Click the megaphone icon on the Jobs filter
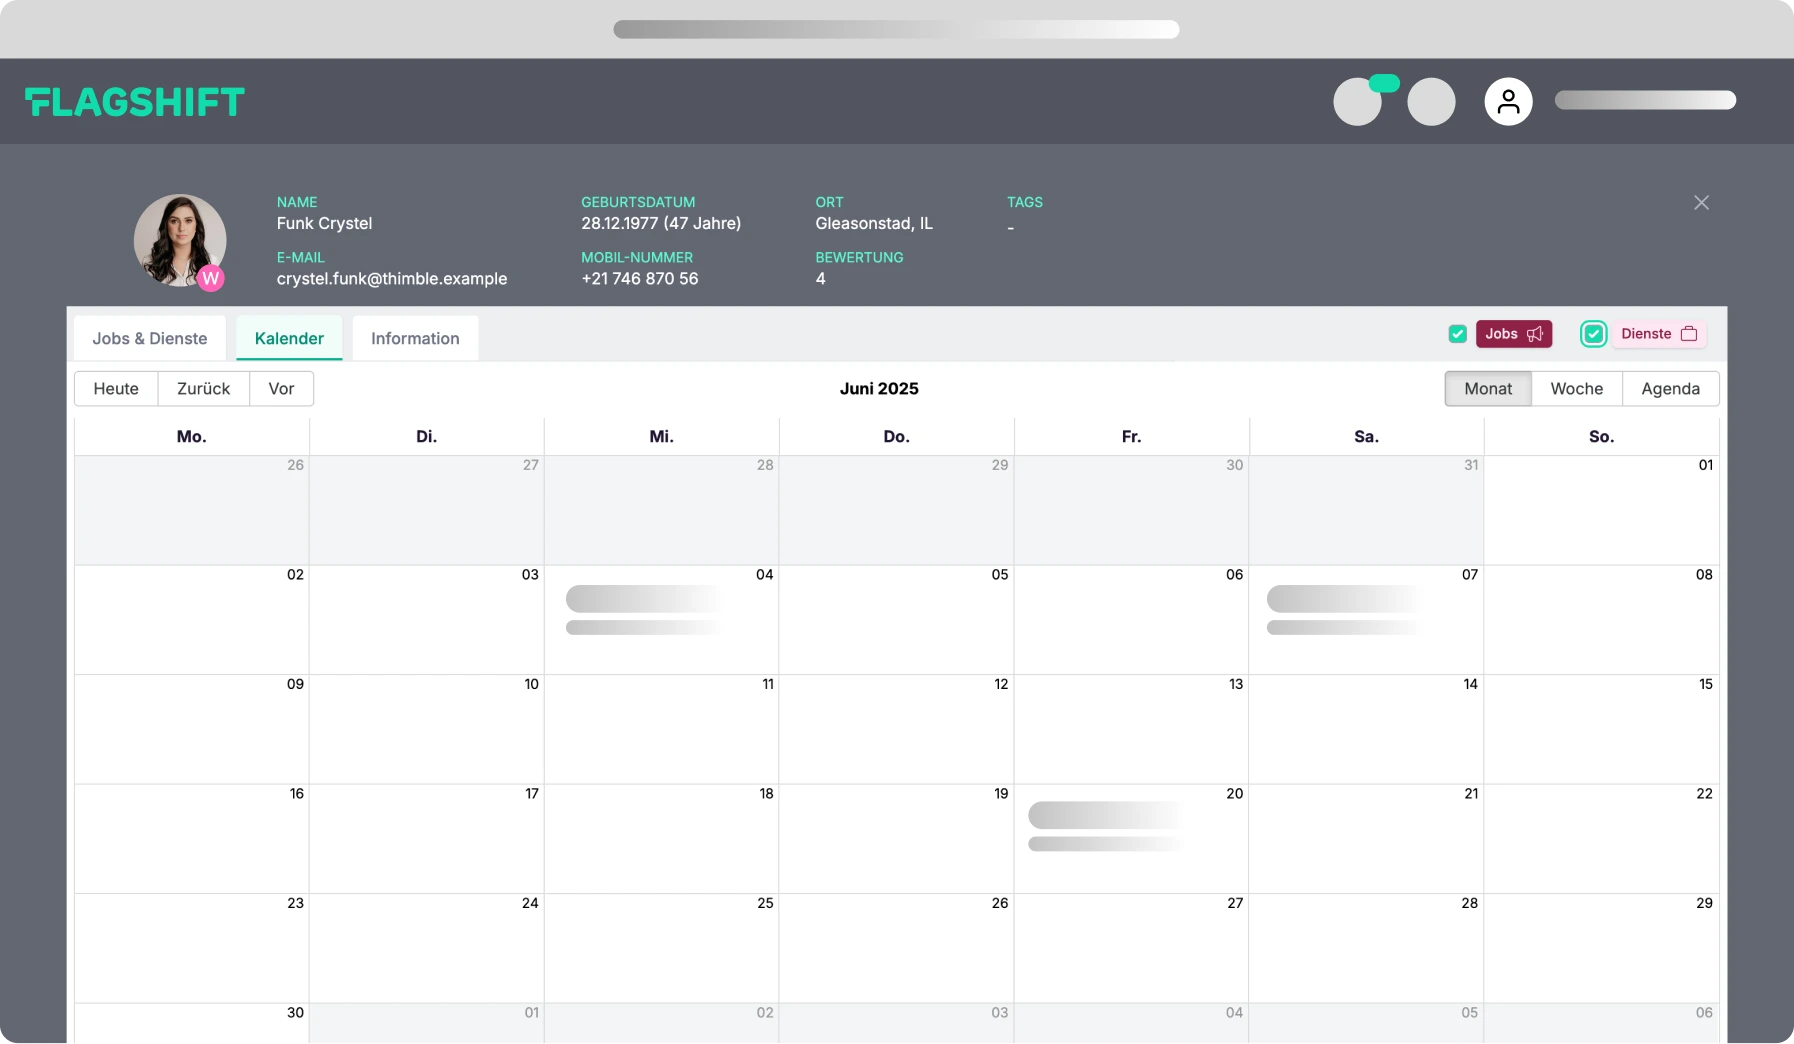The height and width of the screenshot is (1044, 1794). [x=1534, y=334]
